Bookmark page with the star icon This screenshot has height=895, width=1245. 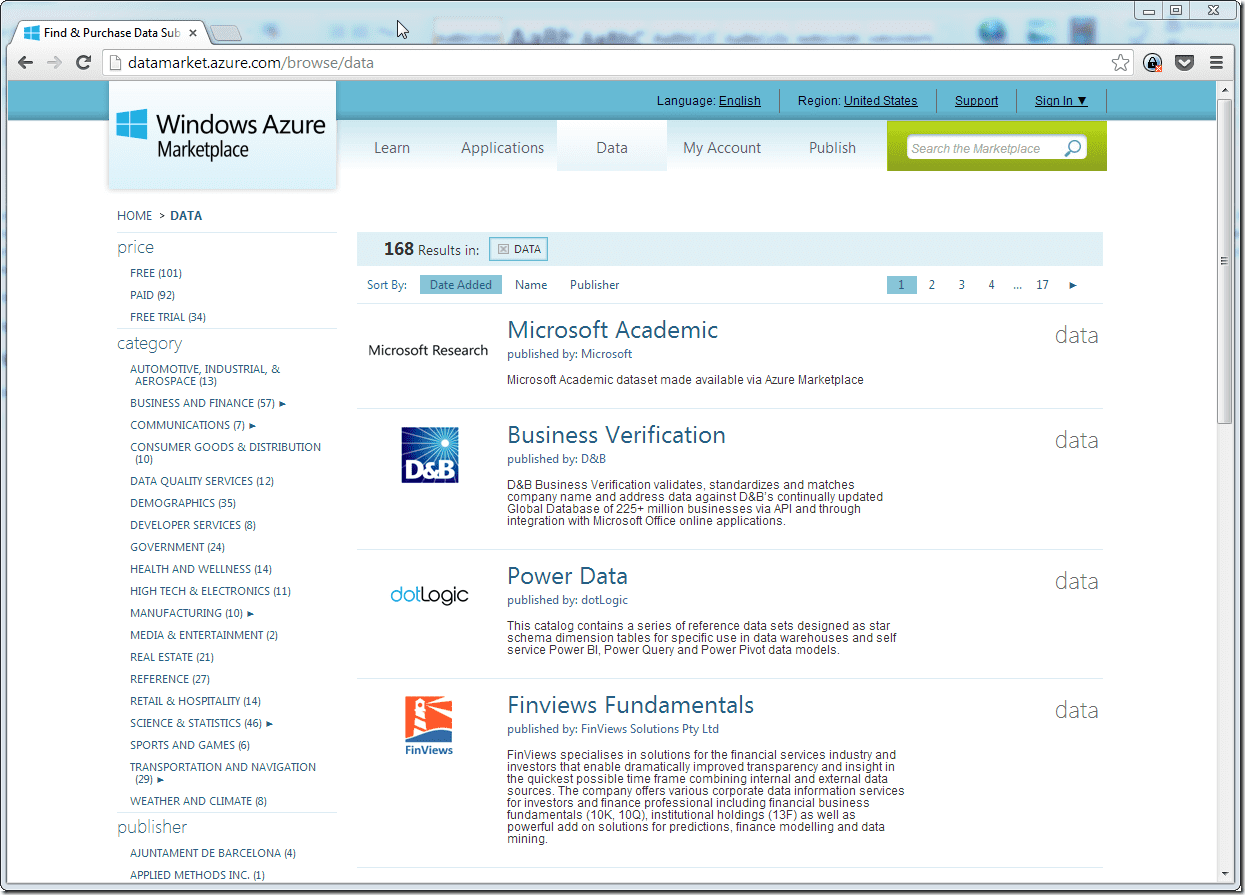click(x=1121, y=62)
